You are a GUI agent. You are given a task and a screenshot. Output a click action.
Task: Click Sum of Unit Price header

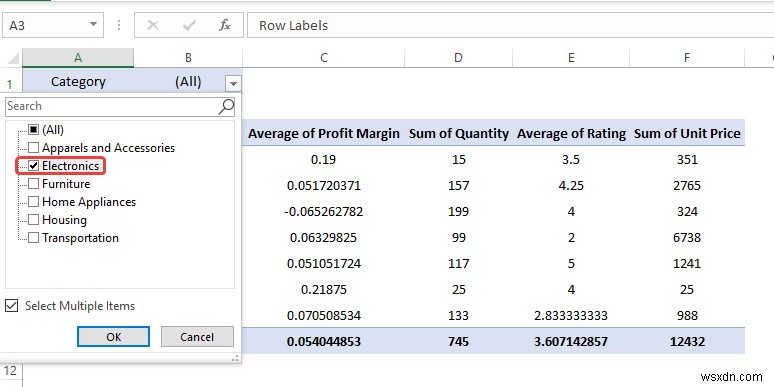(x=687, y=133)
